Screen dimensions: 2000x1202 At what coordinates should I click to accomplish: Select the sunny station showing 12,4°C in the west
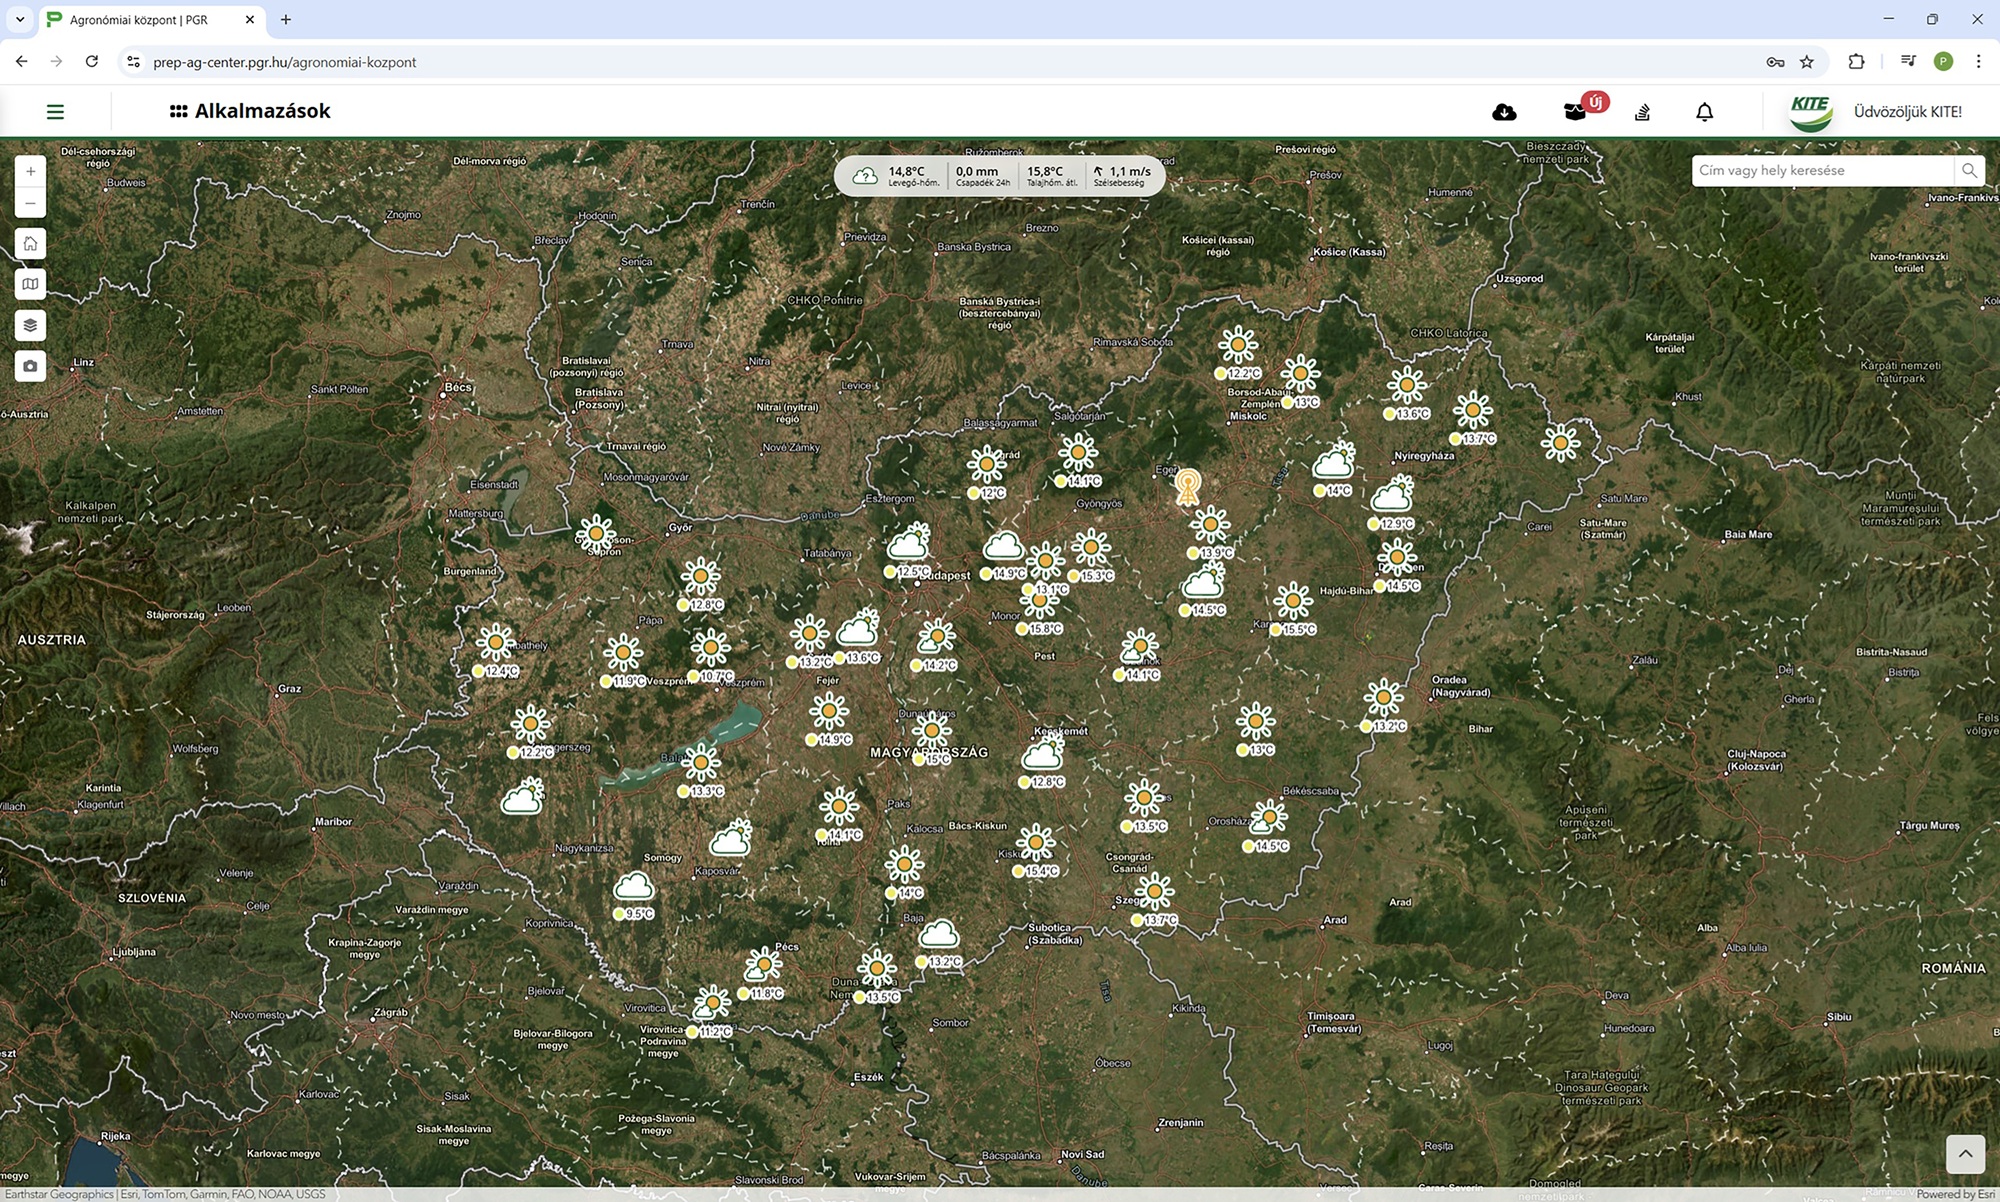pos(495,642)
